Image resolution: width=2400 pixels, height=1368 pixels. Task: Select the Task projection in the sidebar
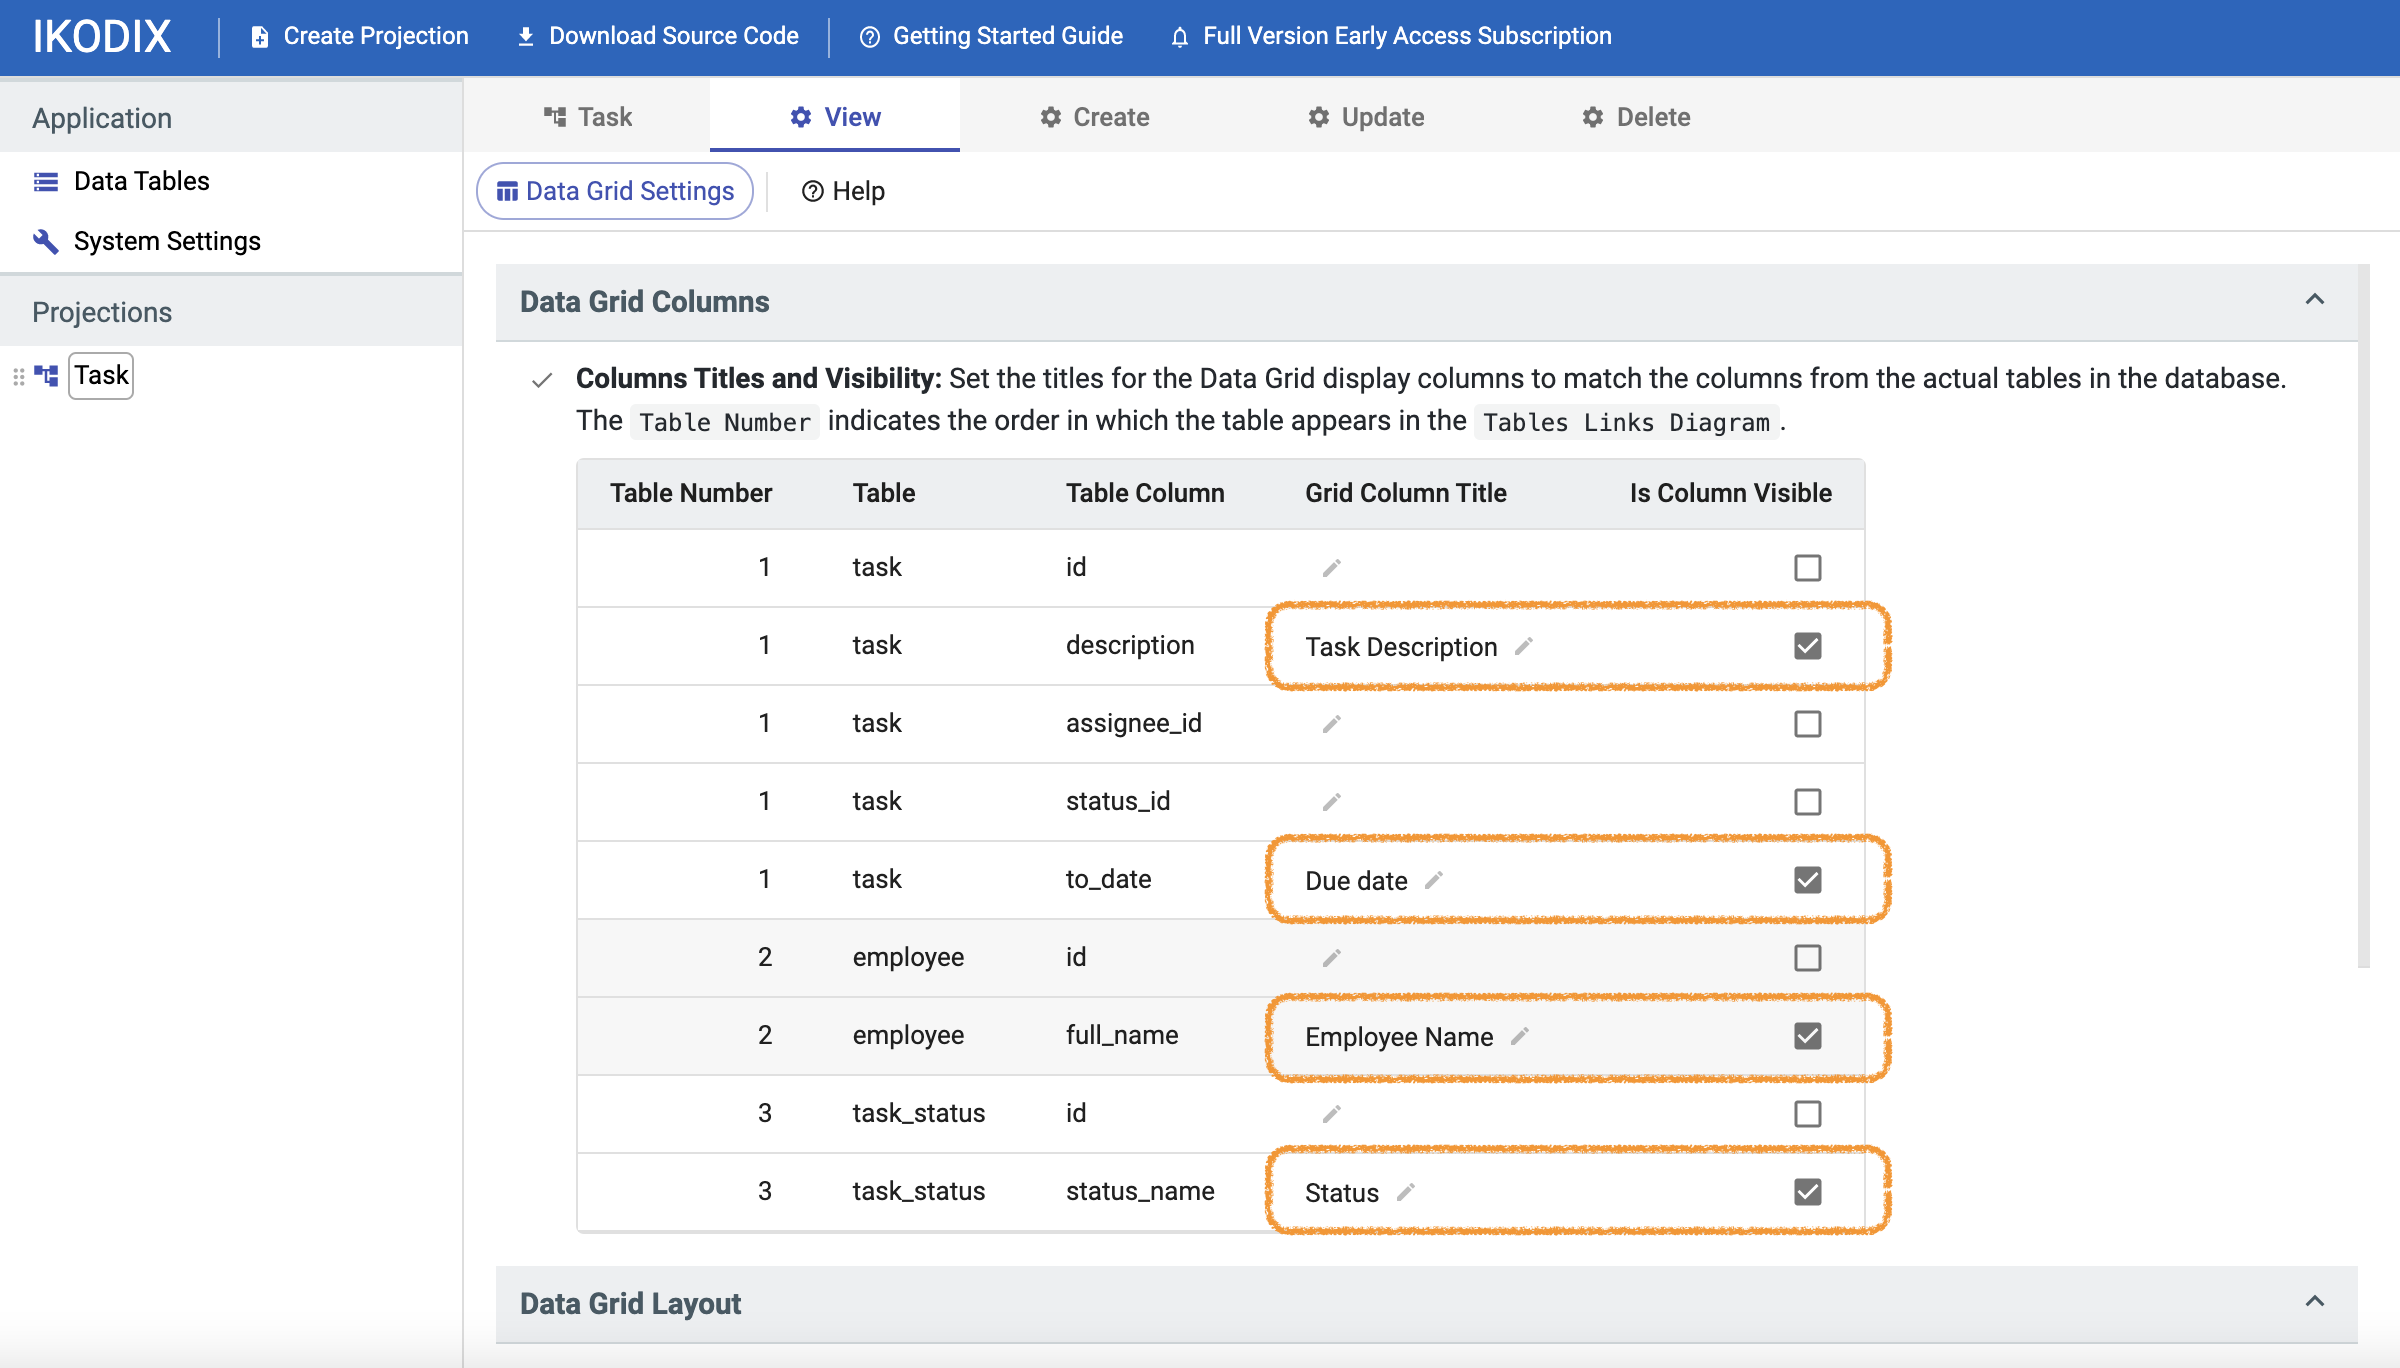coord(100,375)
